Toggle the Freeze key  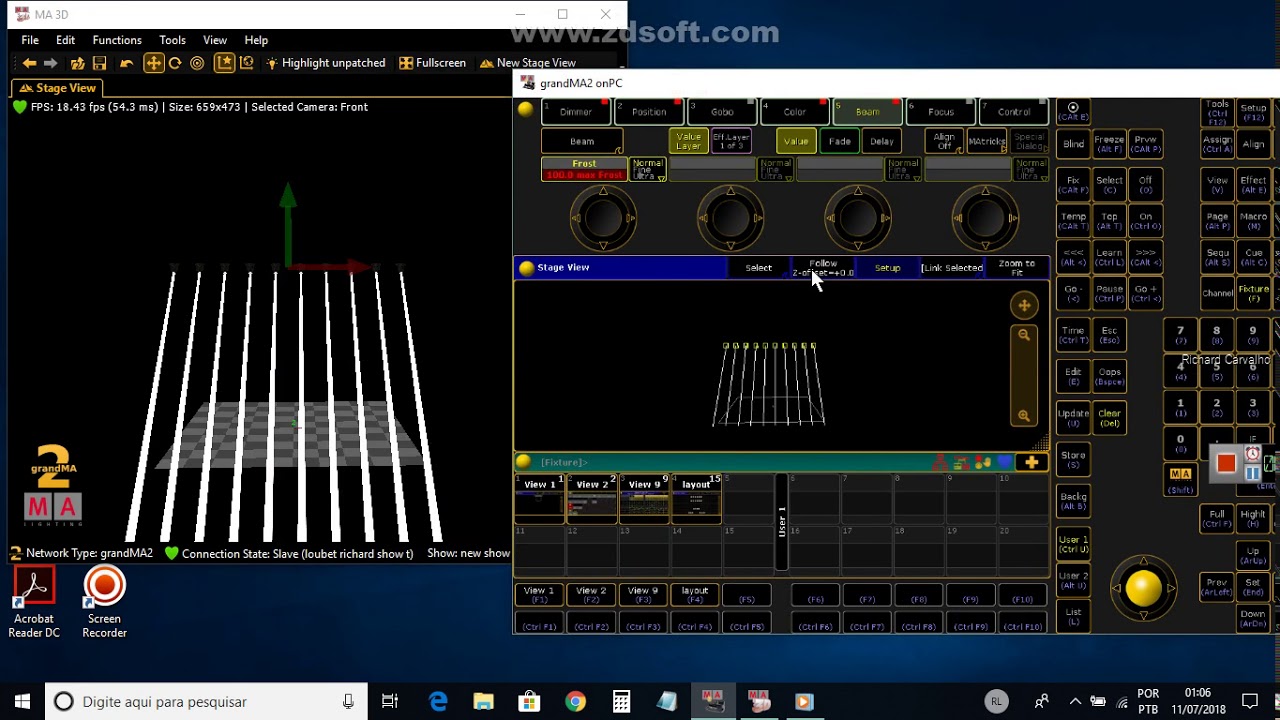pyautogui.click(x=1109, y=144)
